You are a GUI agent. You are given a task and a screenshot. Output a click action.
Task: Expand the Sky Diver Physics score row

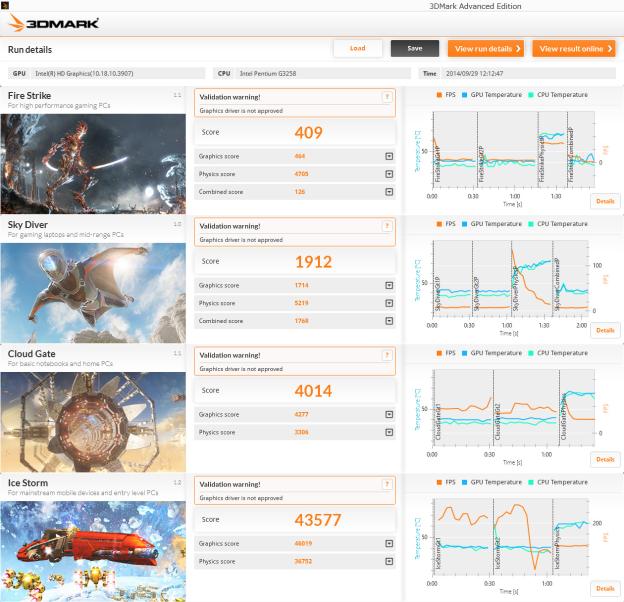[x=389, y=303]
